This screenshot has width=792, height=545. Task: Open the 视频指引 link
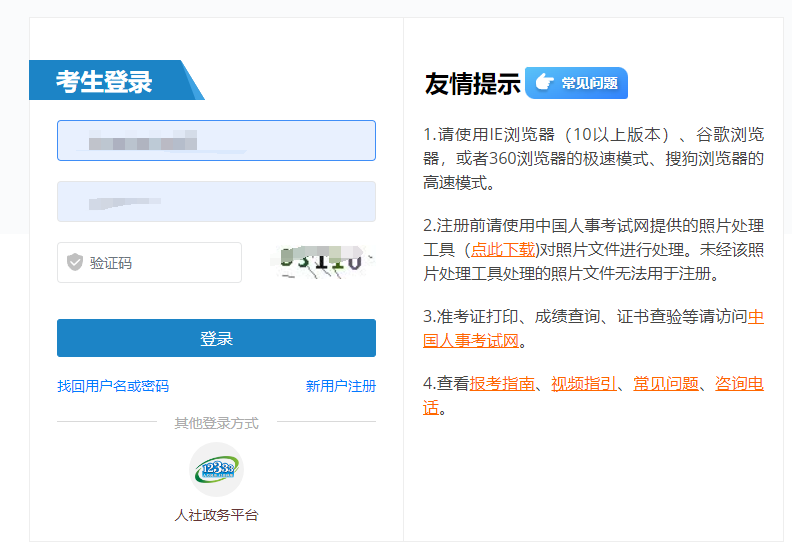pyautogui.click(x=584, y=384)
